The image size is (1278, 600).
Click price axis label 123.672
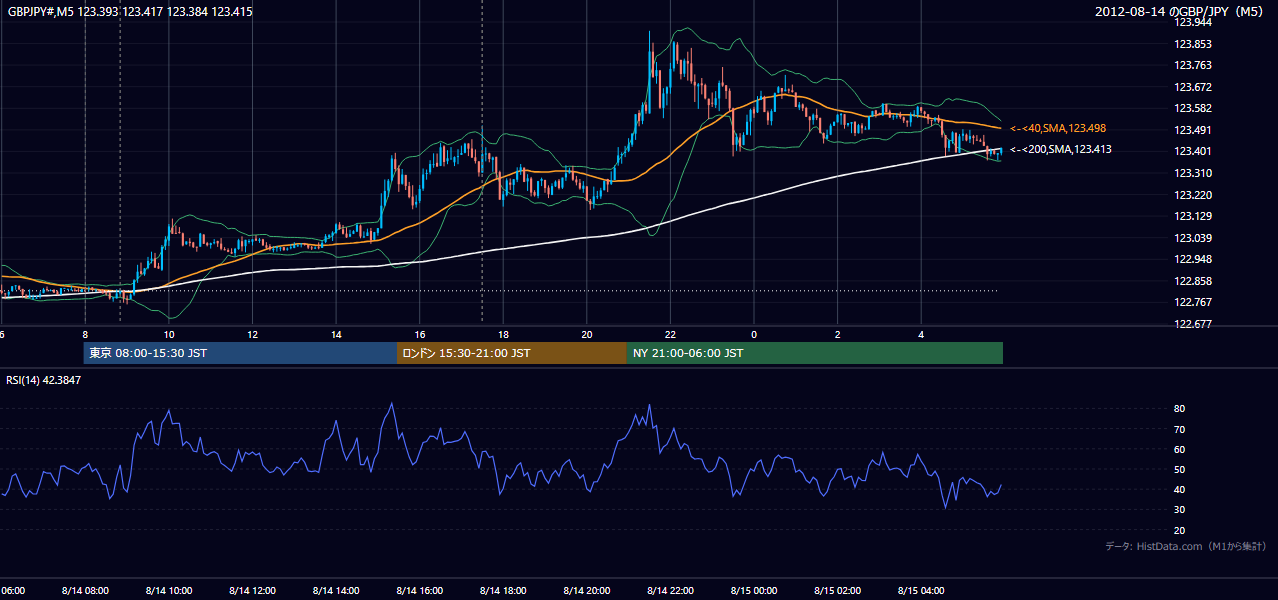pos(1192,87)
